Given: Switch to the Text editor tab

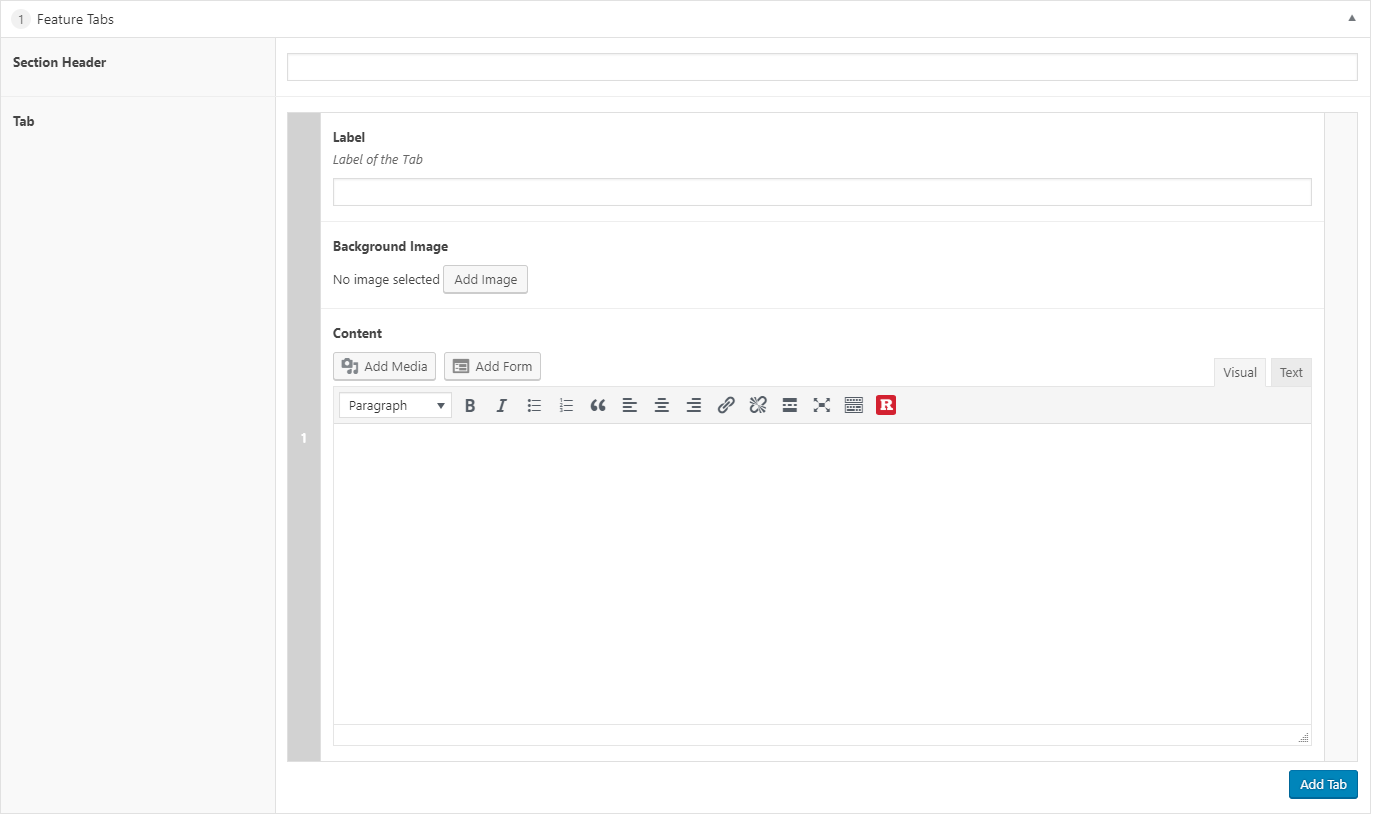Looking at the screenshot, I should click(x=1291, y=372).
